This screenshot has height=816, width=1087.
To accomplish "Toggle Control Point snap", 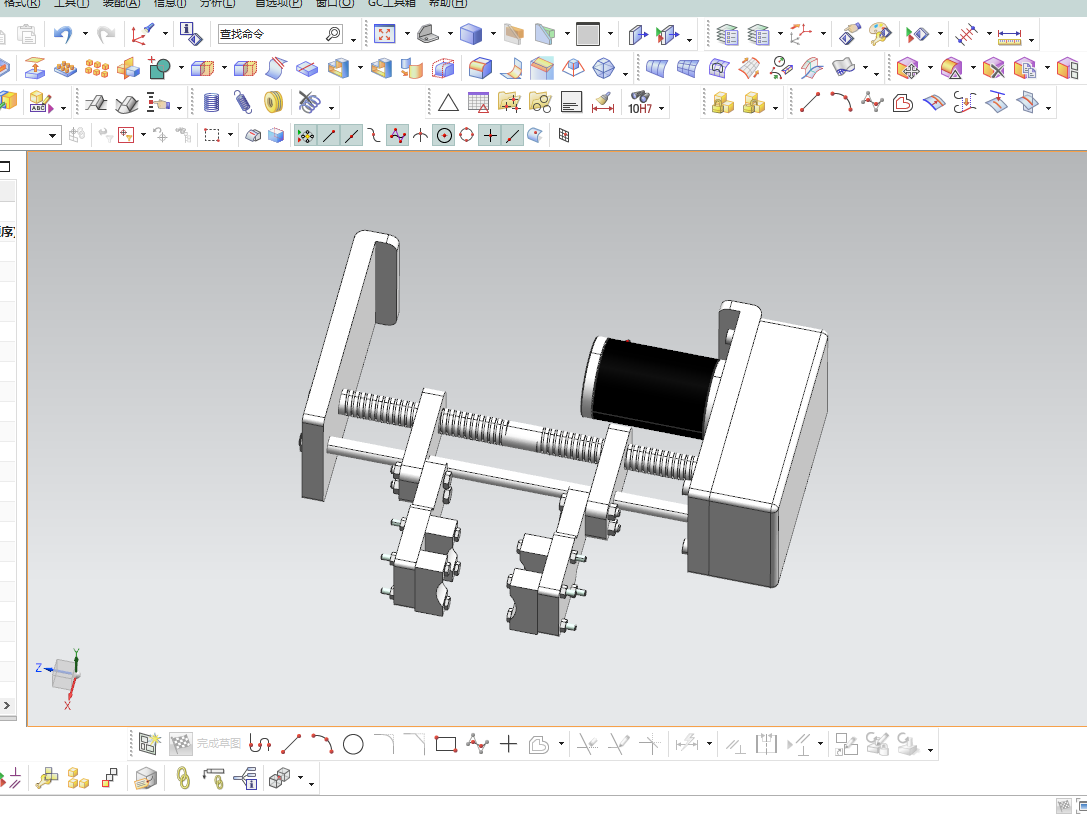I will pos(374,136).
